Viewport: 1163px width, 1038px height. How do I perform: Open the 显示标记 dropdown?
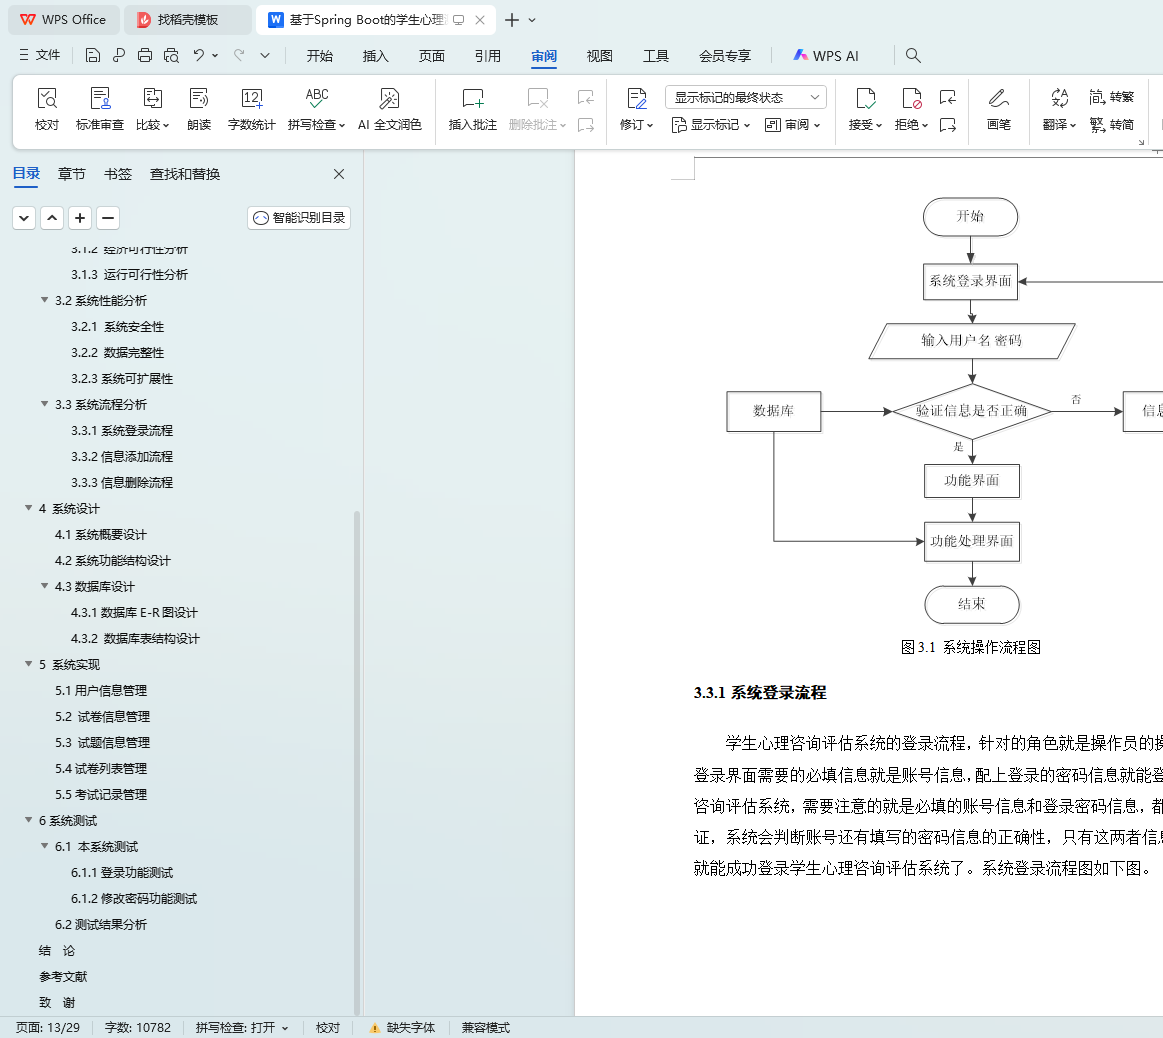[x=711, y=125]
